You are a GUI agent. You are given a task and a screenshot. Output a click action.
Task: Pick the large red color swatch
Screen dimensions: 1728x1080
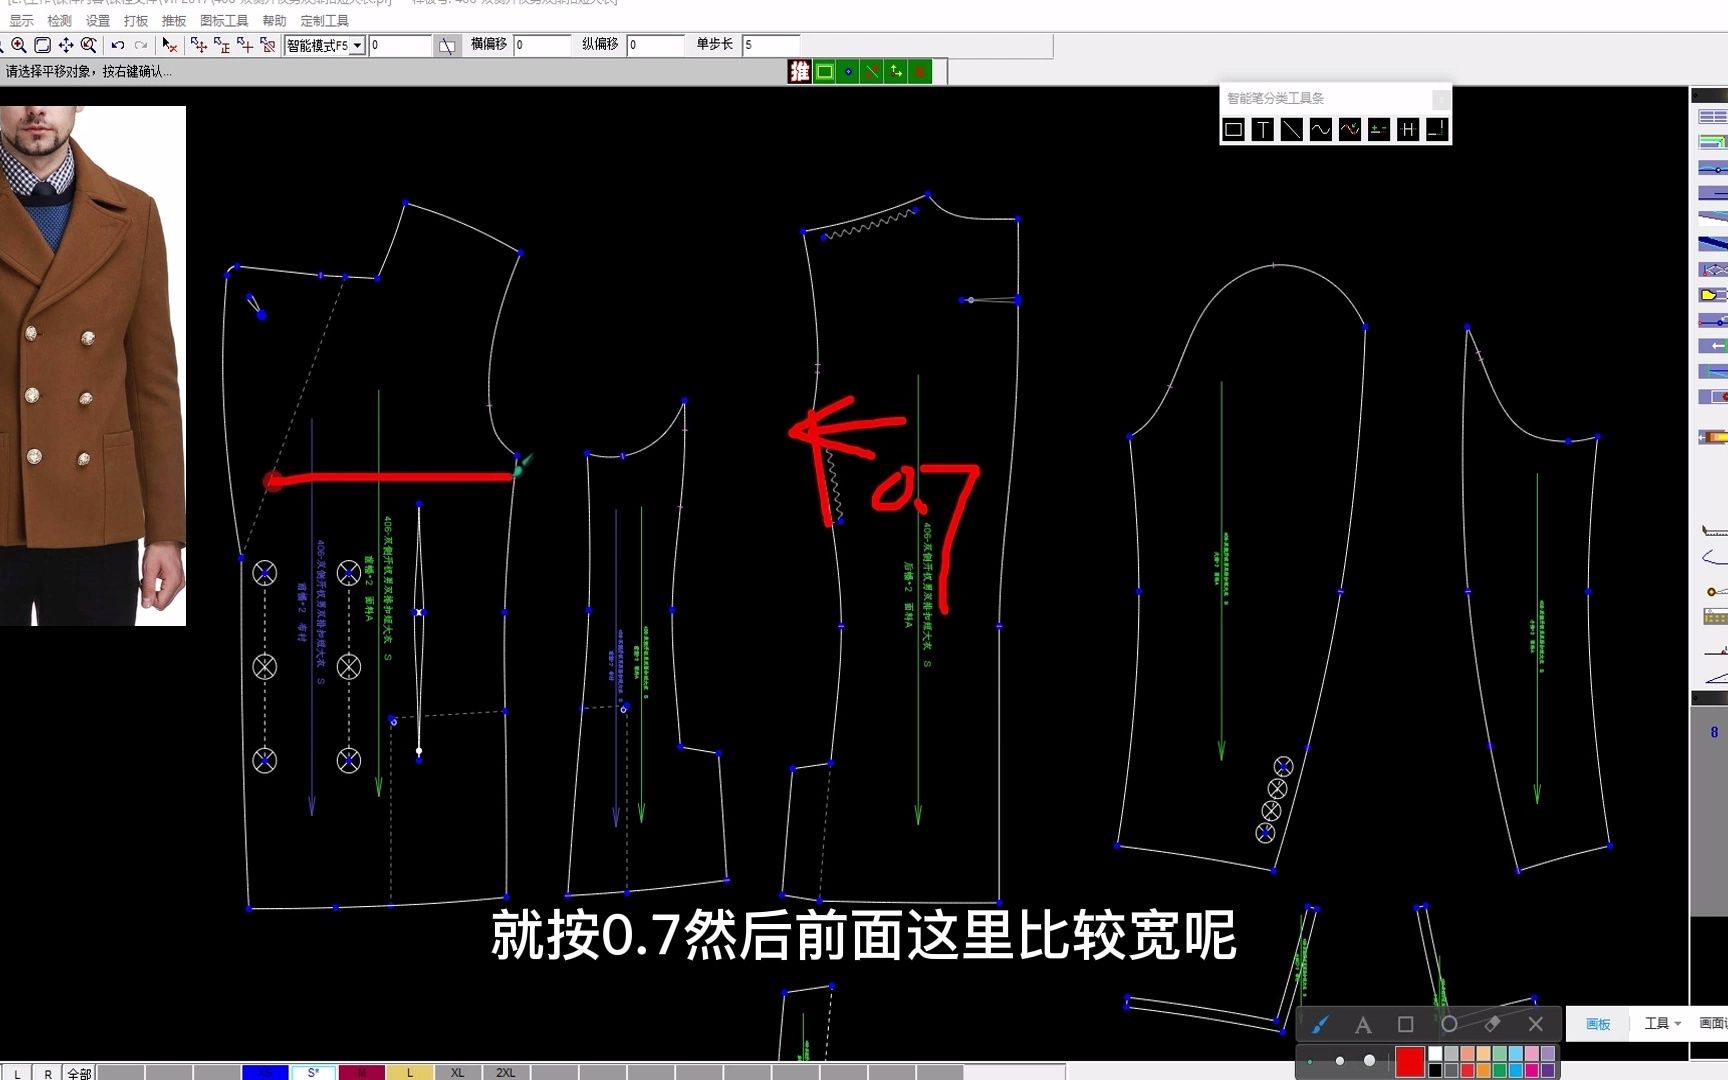[1410, 1061]
